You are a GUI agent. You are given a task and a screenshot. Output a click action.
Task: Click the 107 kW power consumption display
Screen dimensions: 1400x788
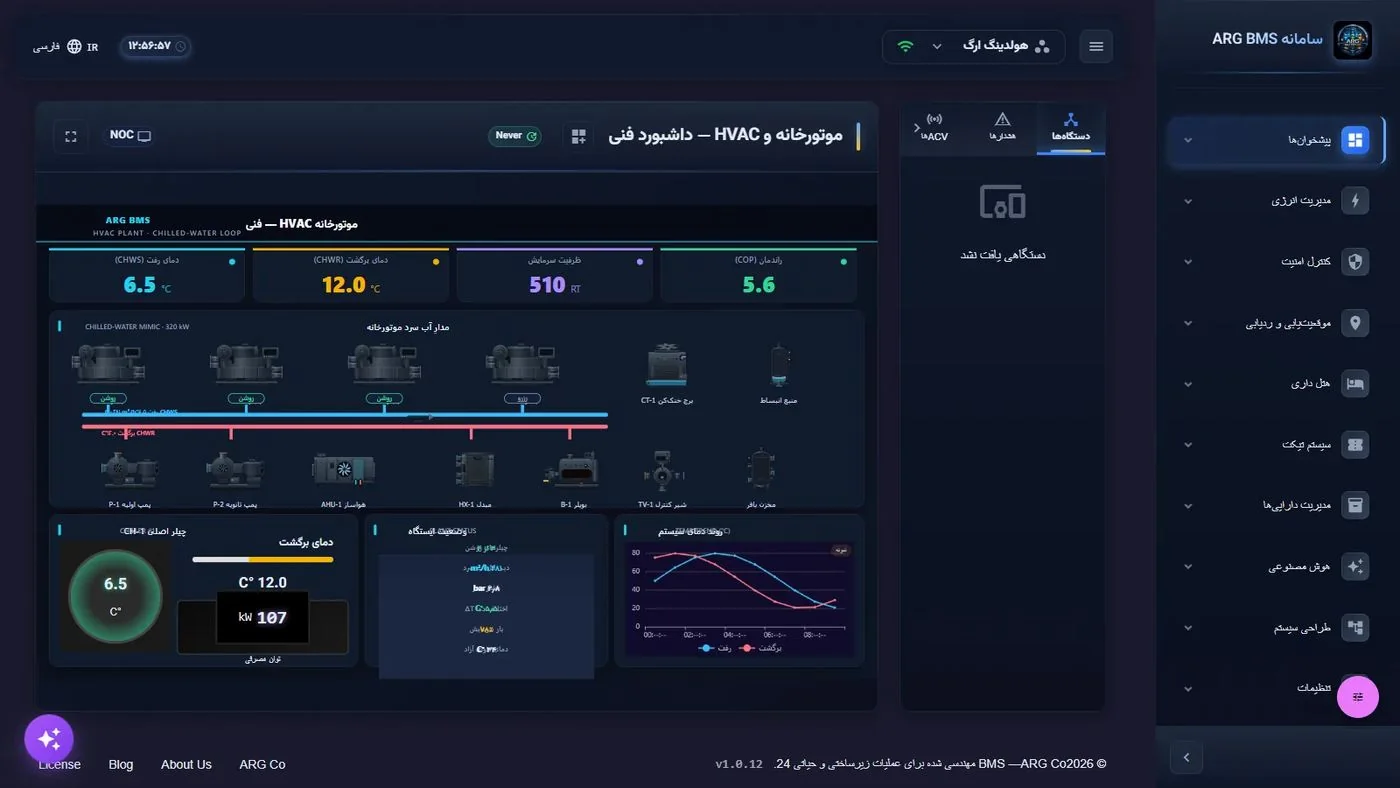(x=263, y=617)
